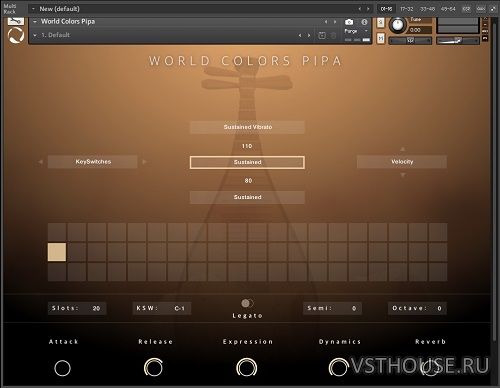Image resolution: width=500 pixels, height=388 pixels.
Task: Select the outlined Sustained articulation
Action: 247,162
